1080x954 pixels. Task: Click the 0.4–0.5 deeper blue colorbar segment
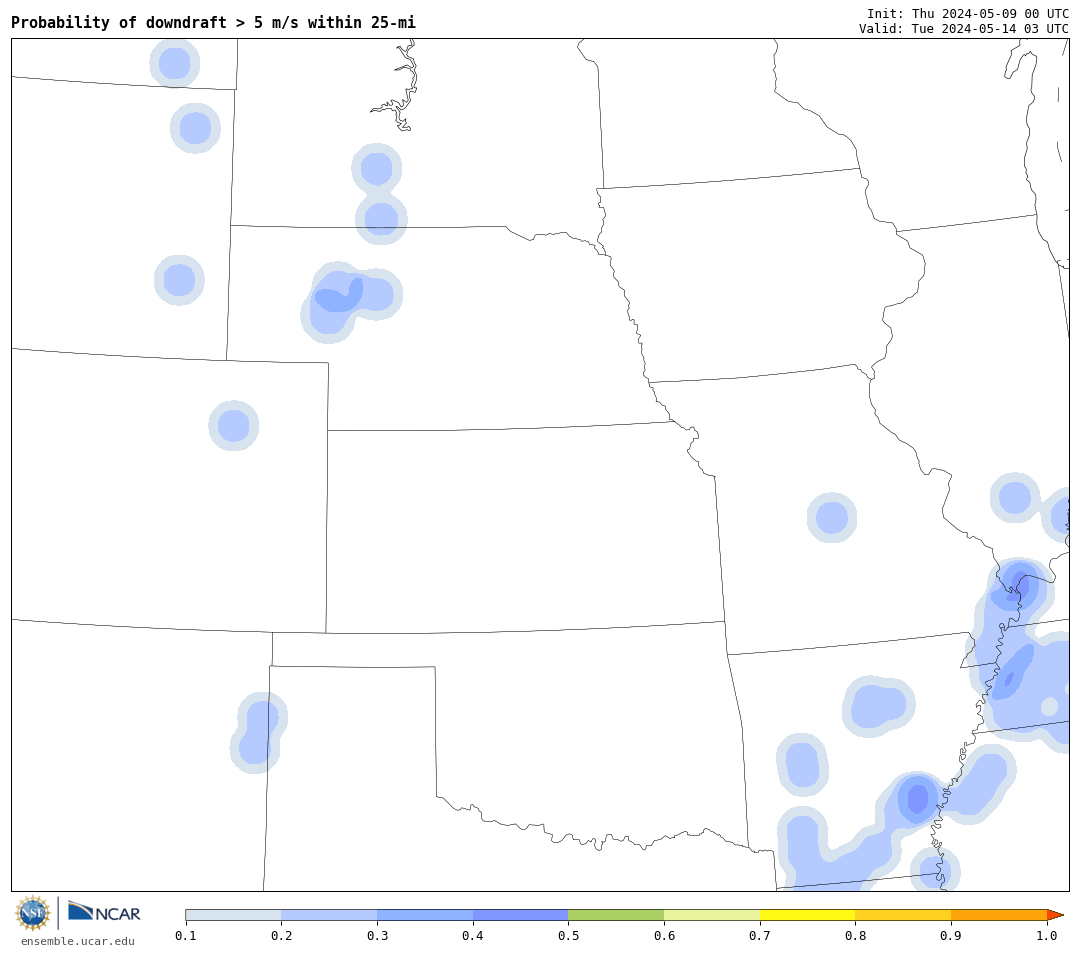pyautogui.click(x=521, y=915)
